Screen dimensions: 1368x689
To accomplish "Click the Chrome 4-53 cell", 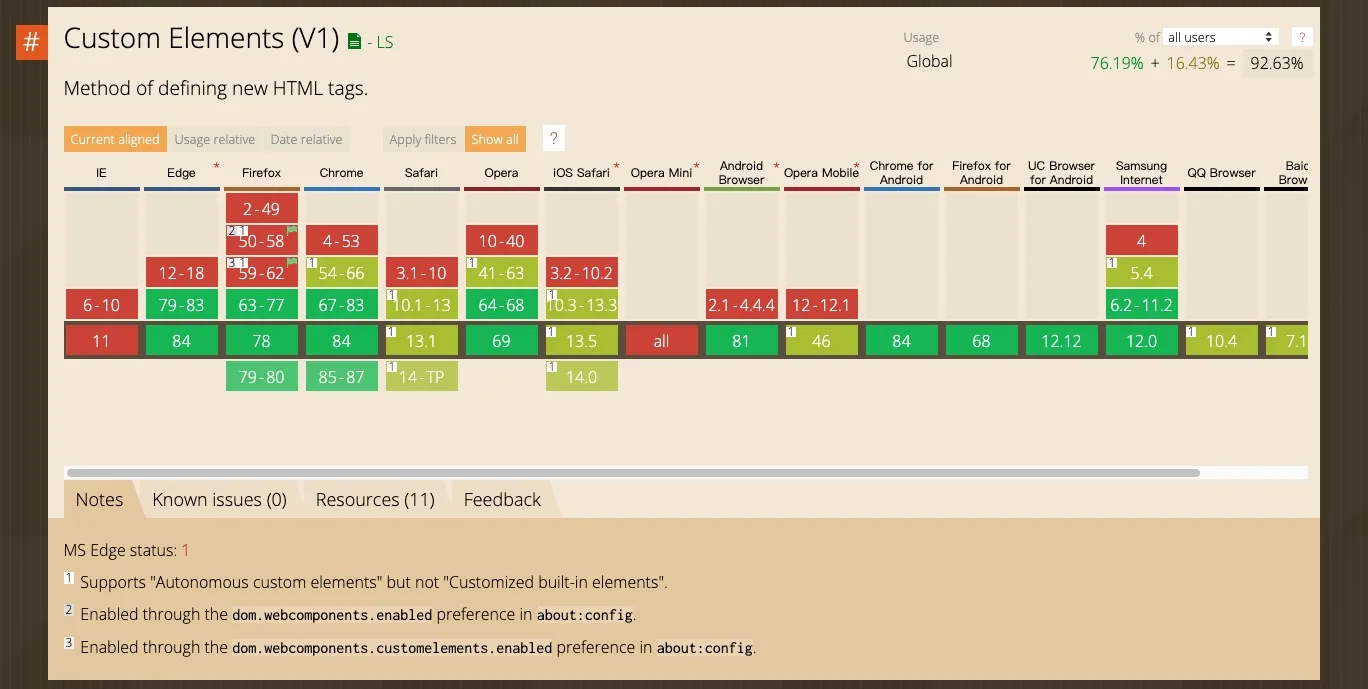I will pyautogui.click(x=341, y=240).
